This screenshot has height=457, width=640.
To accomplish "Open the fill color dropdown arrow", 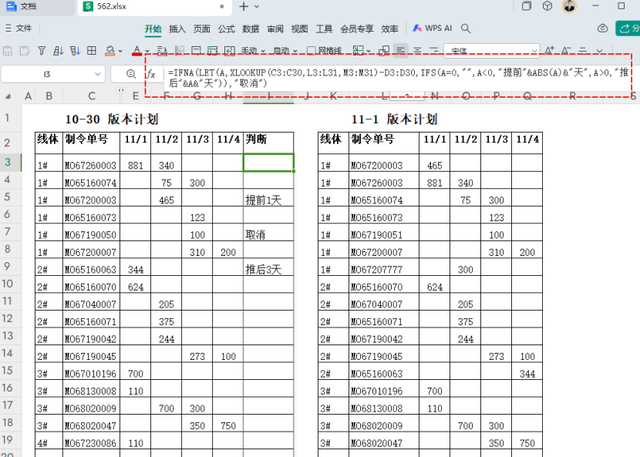I will click(x=120, y=51).
